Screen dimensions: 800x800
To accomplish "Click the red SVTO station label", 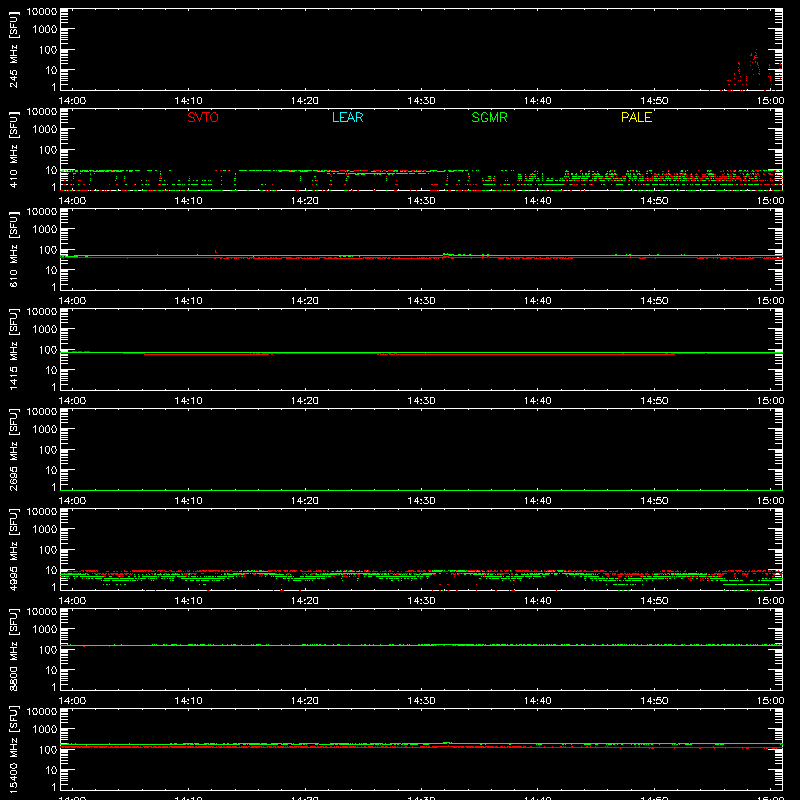I will point(203,117).
